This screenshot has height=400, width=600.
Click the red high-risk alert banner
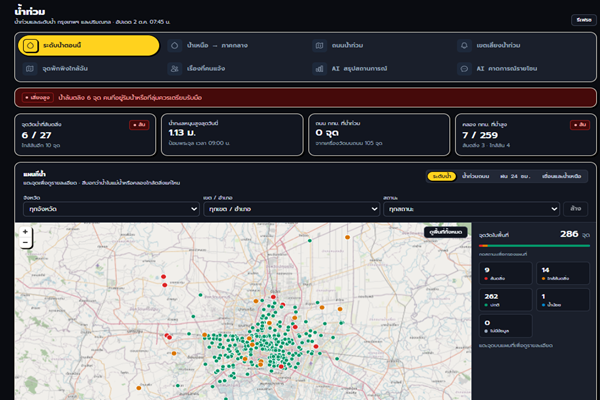coord(305,98)
